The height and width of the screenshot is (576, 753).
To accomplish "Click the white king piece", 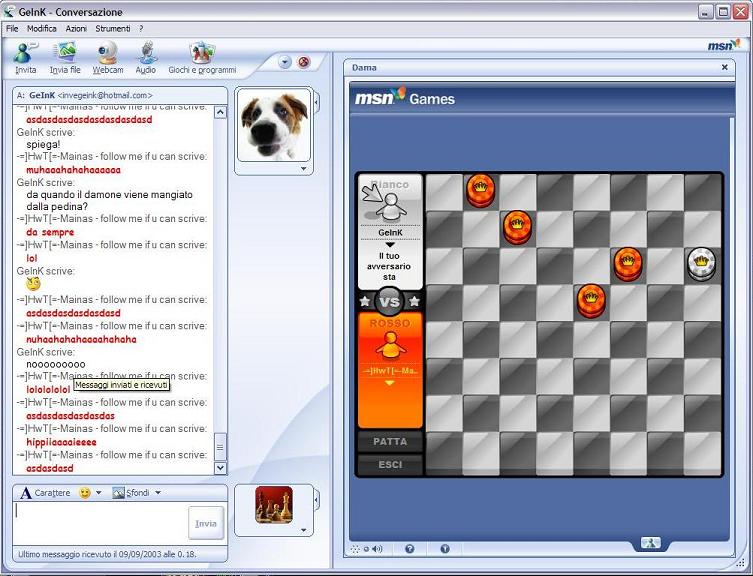I will [702, 264].
